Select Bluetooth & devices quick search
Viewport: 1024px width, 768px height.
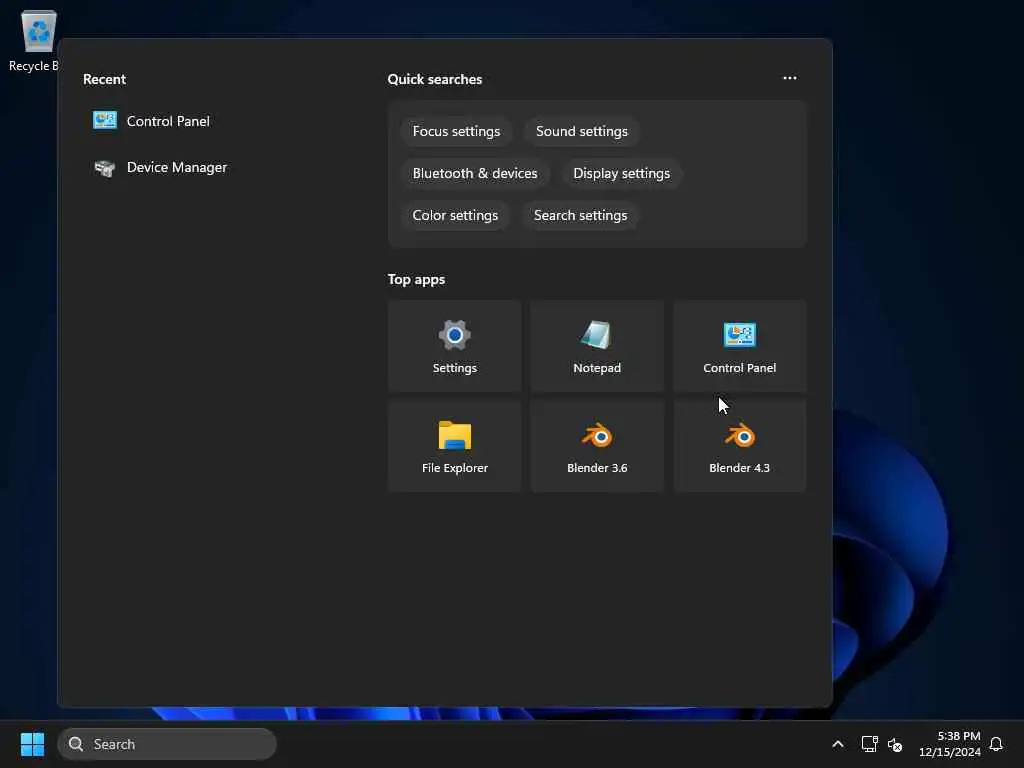tap(475, 173)
